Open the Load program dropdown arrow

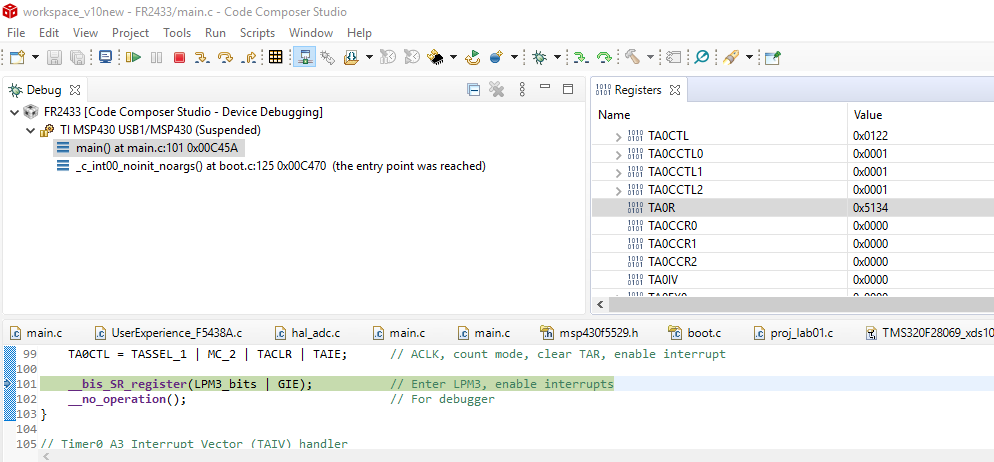(369, 58)
